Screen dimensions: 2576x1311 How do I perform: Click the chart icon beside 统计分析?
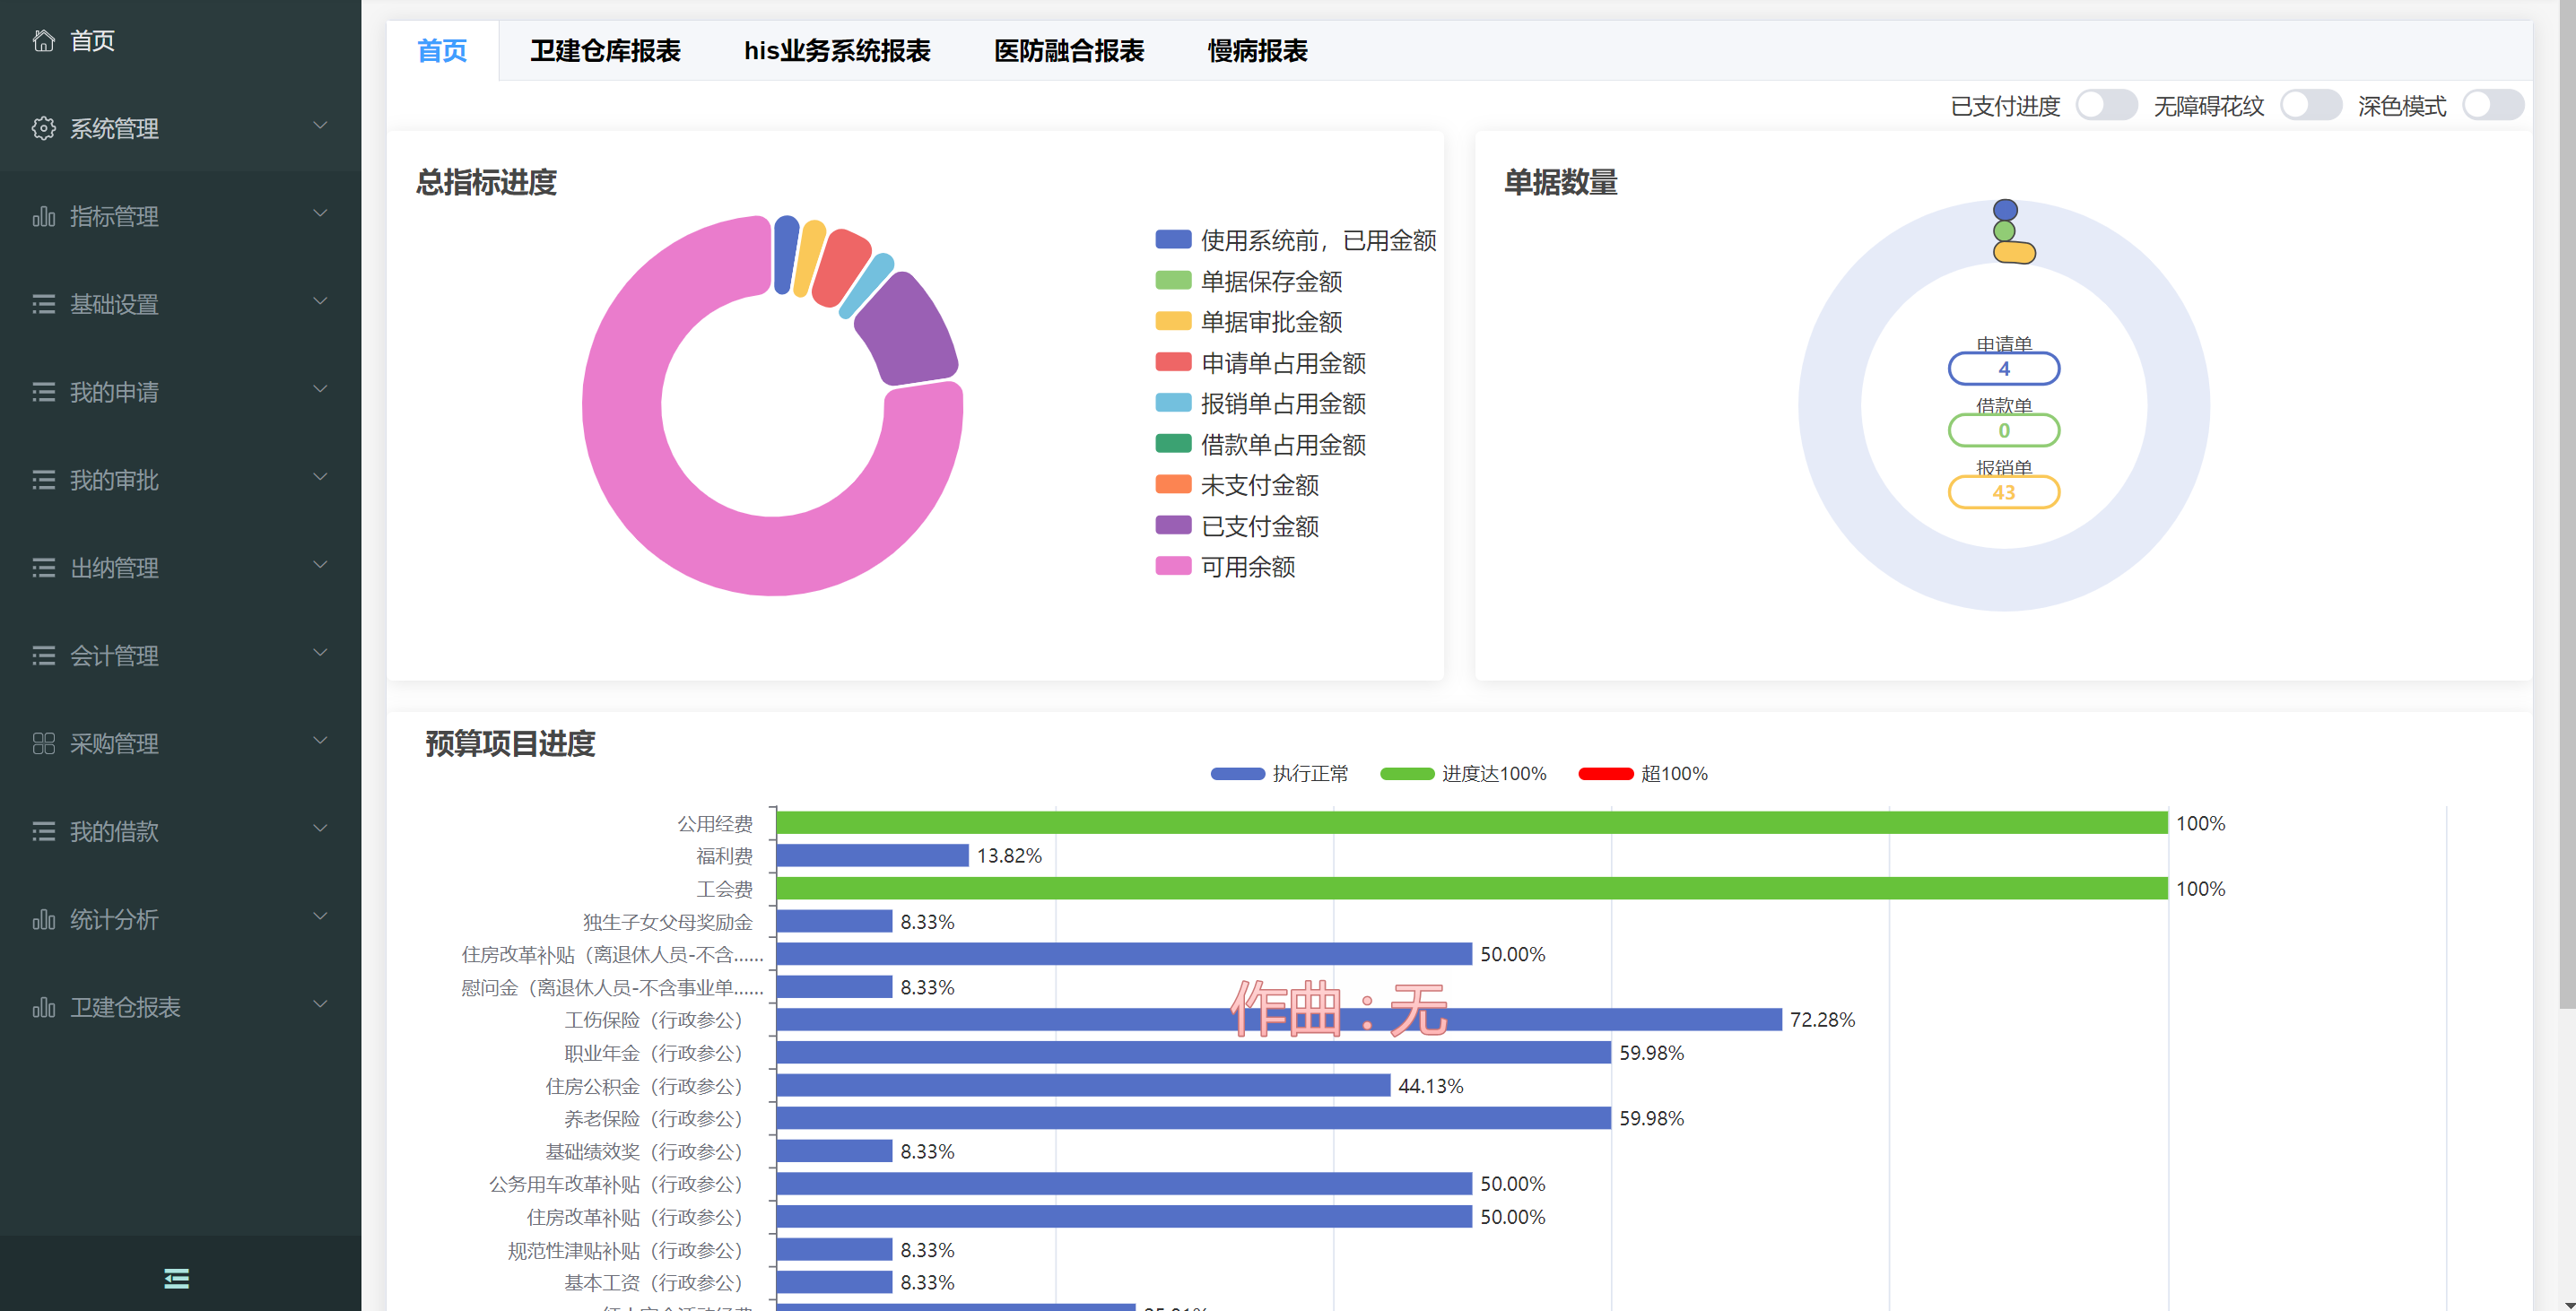coord(43,919)
